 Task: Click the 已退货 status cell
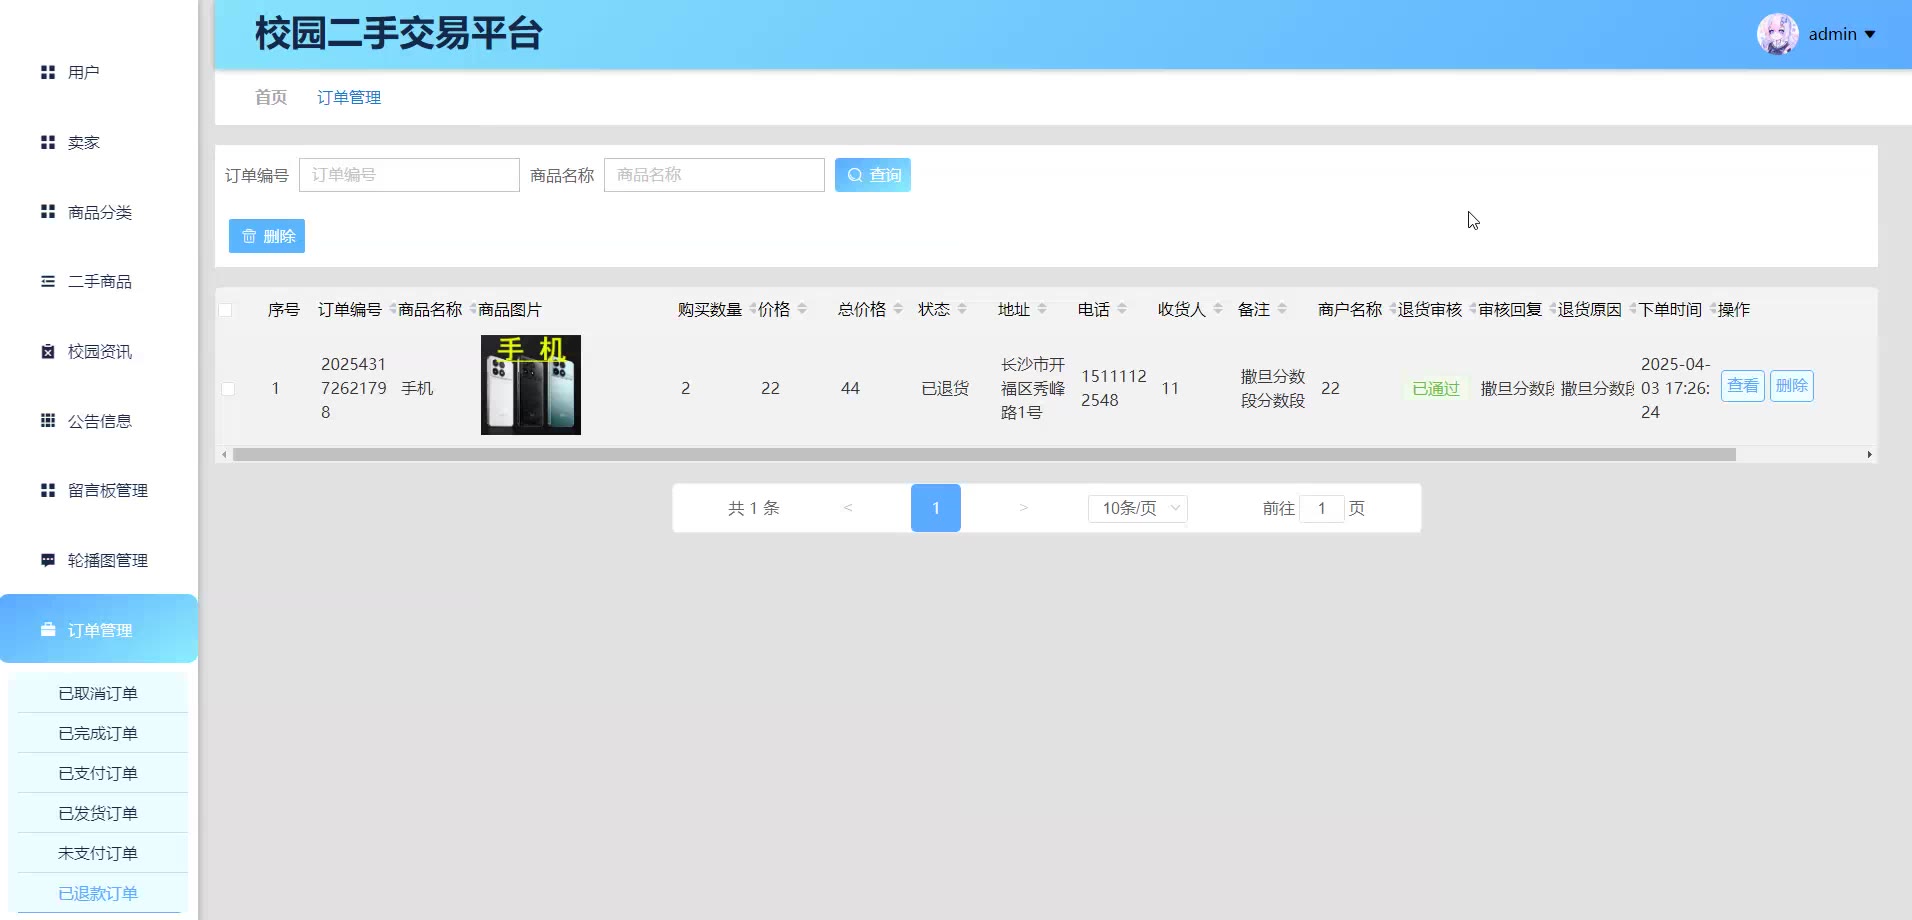point(945,388)
